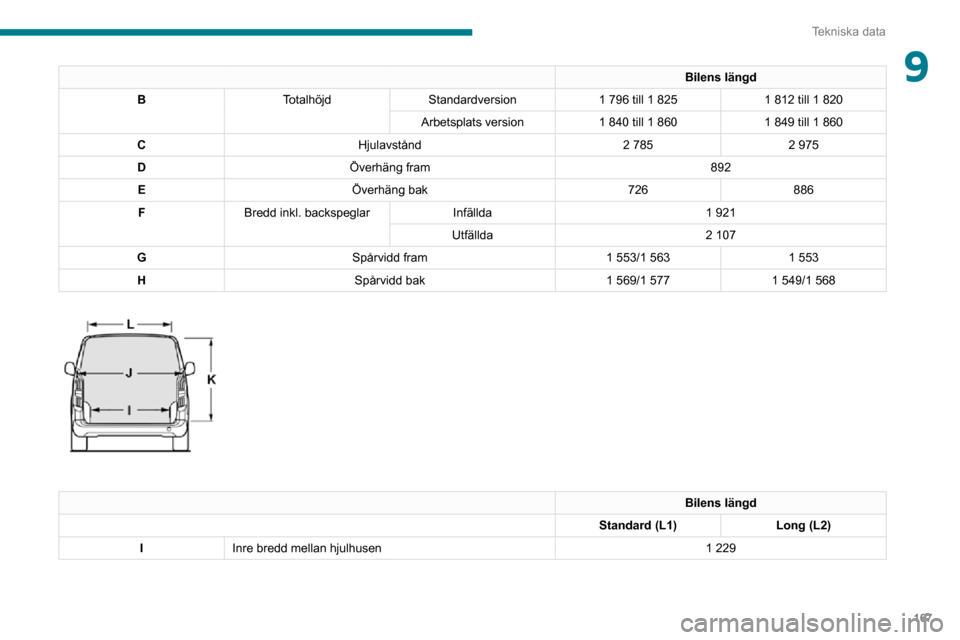Click the wheelbase value "2 785"
This screenshot has height=640, width=960.
pos(638,145)
